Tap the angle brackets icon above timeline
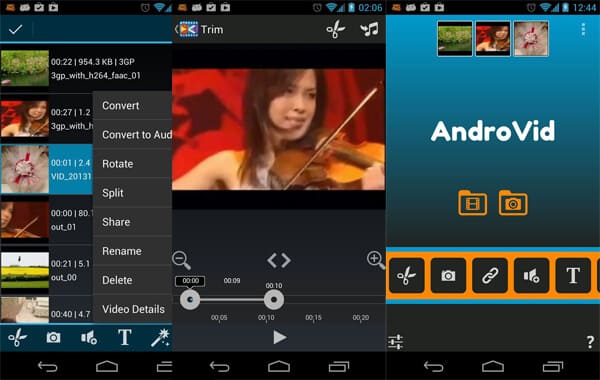The width and height of the screenshot is (600, 380). tap(279, 260)
